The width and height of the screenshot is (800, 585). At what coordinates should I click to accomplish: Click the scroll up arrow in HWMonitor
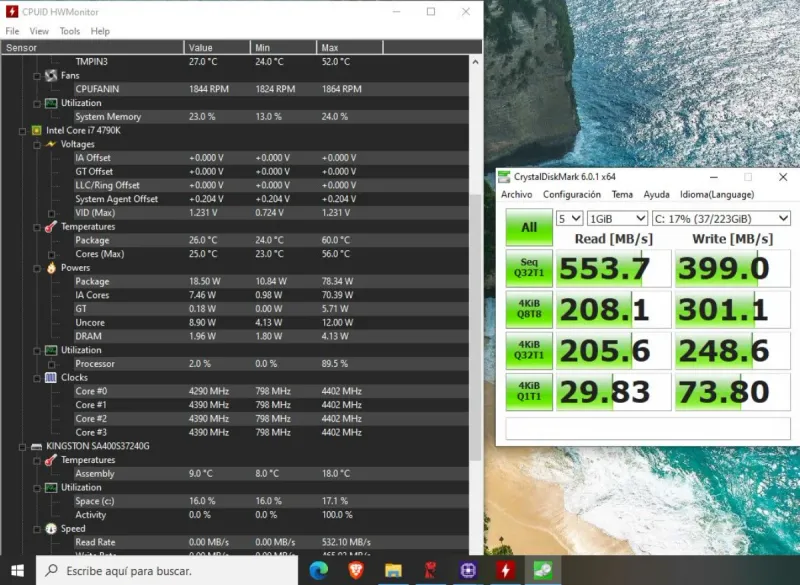pyautogui.click(x=476, y=62)
